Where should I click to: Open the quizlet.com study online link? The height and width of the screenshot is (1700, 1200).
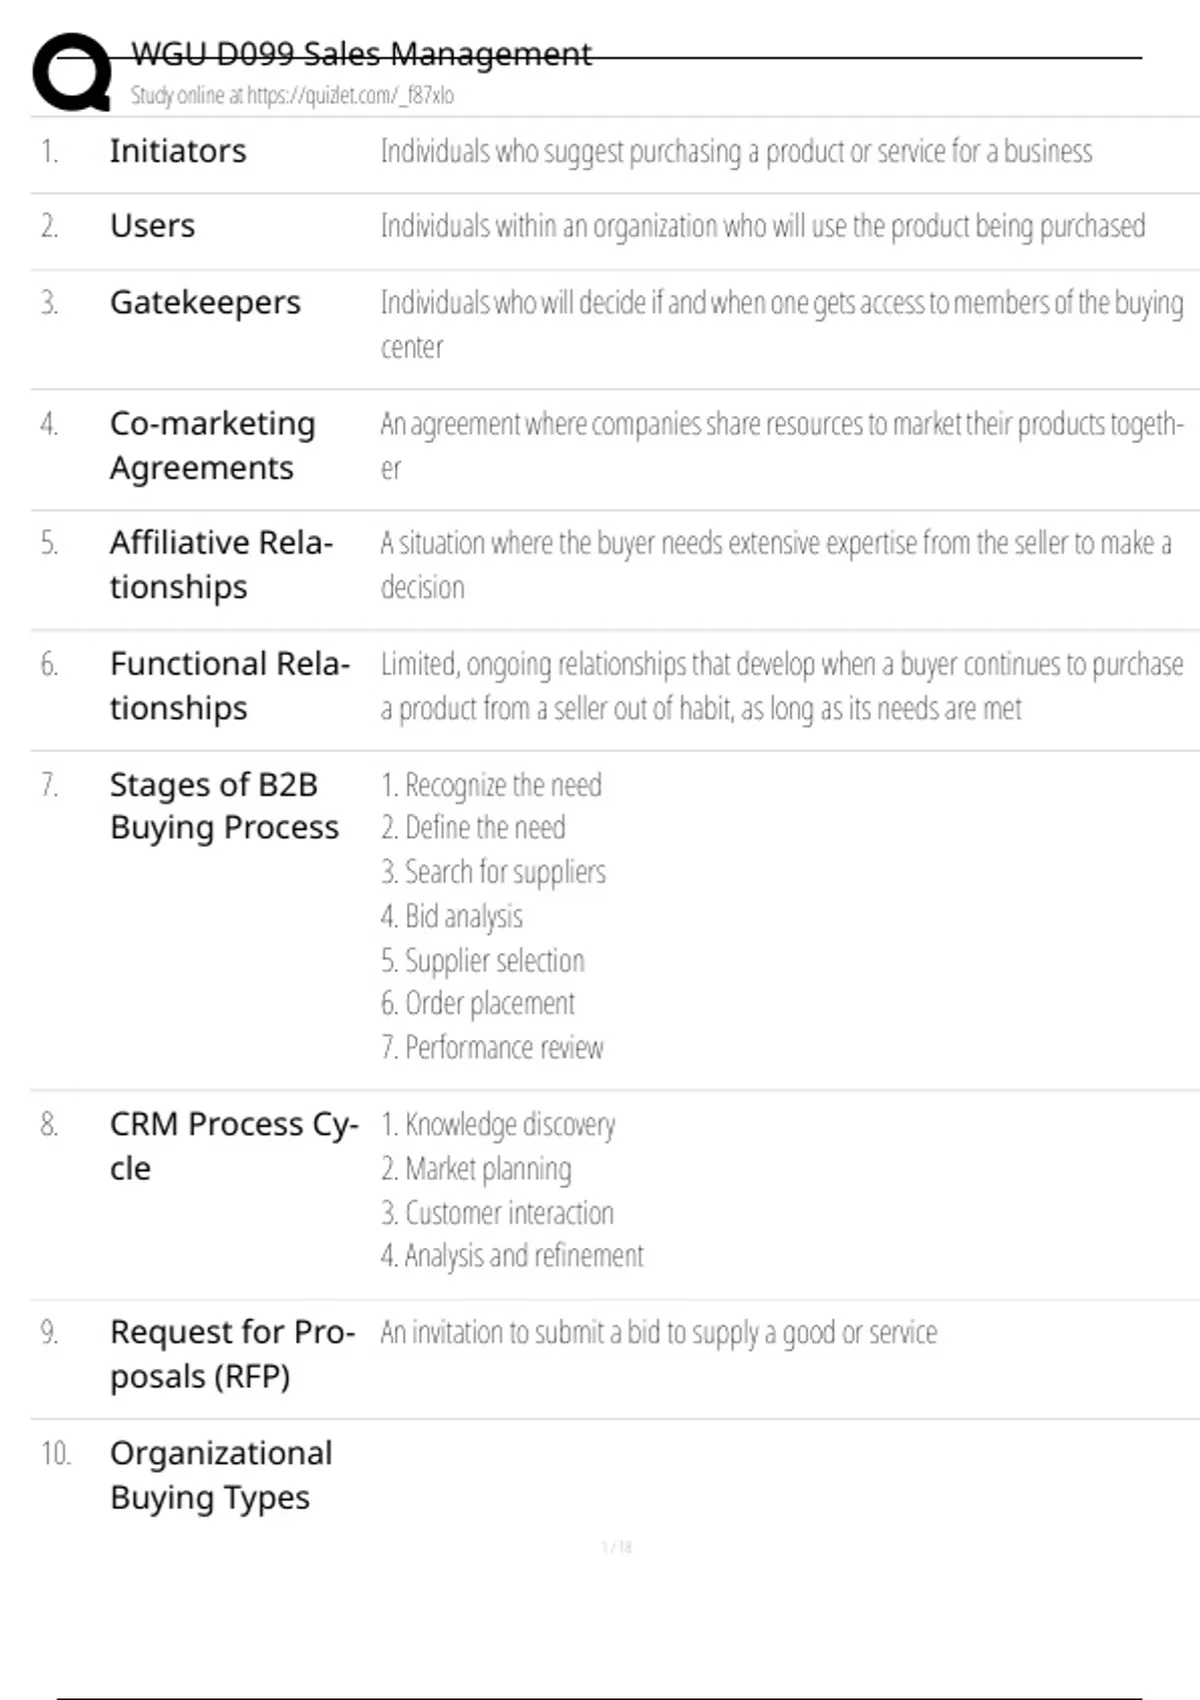click(292, 96)
